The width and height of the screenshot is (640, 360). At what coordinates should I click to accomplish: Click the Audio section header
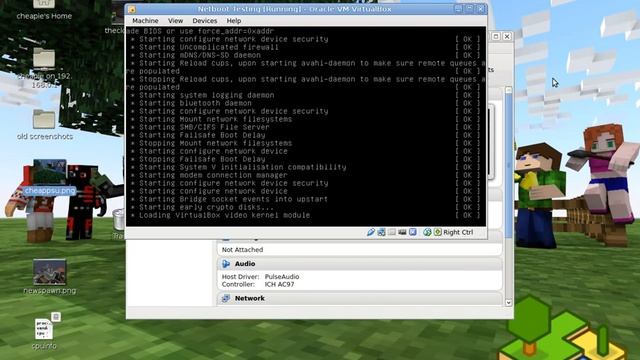[x=360, y=264]
